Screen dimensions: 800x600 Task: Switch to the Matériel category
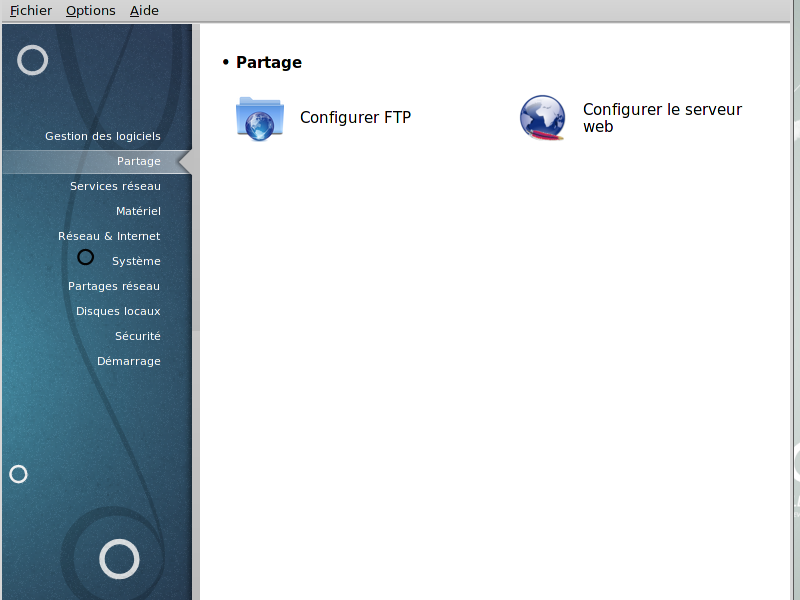pos(138,211)
